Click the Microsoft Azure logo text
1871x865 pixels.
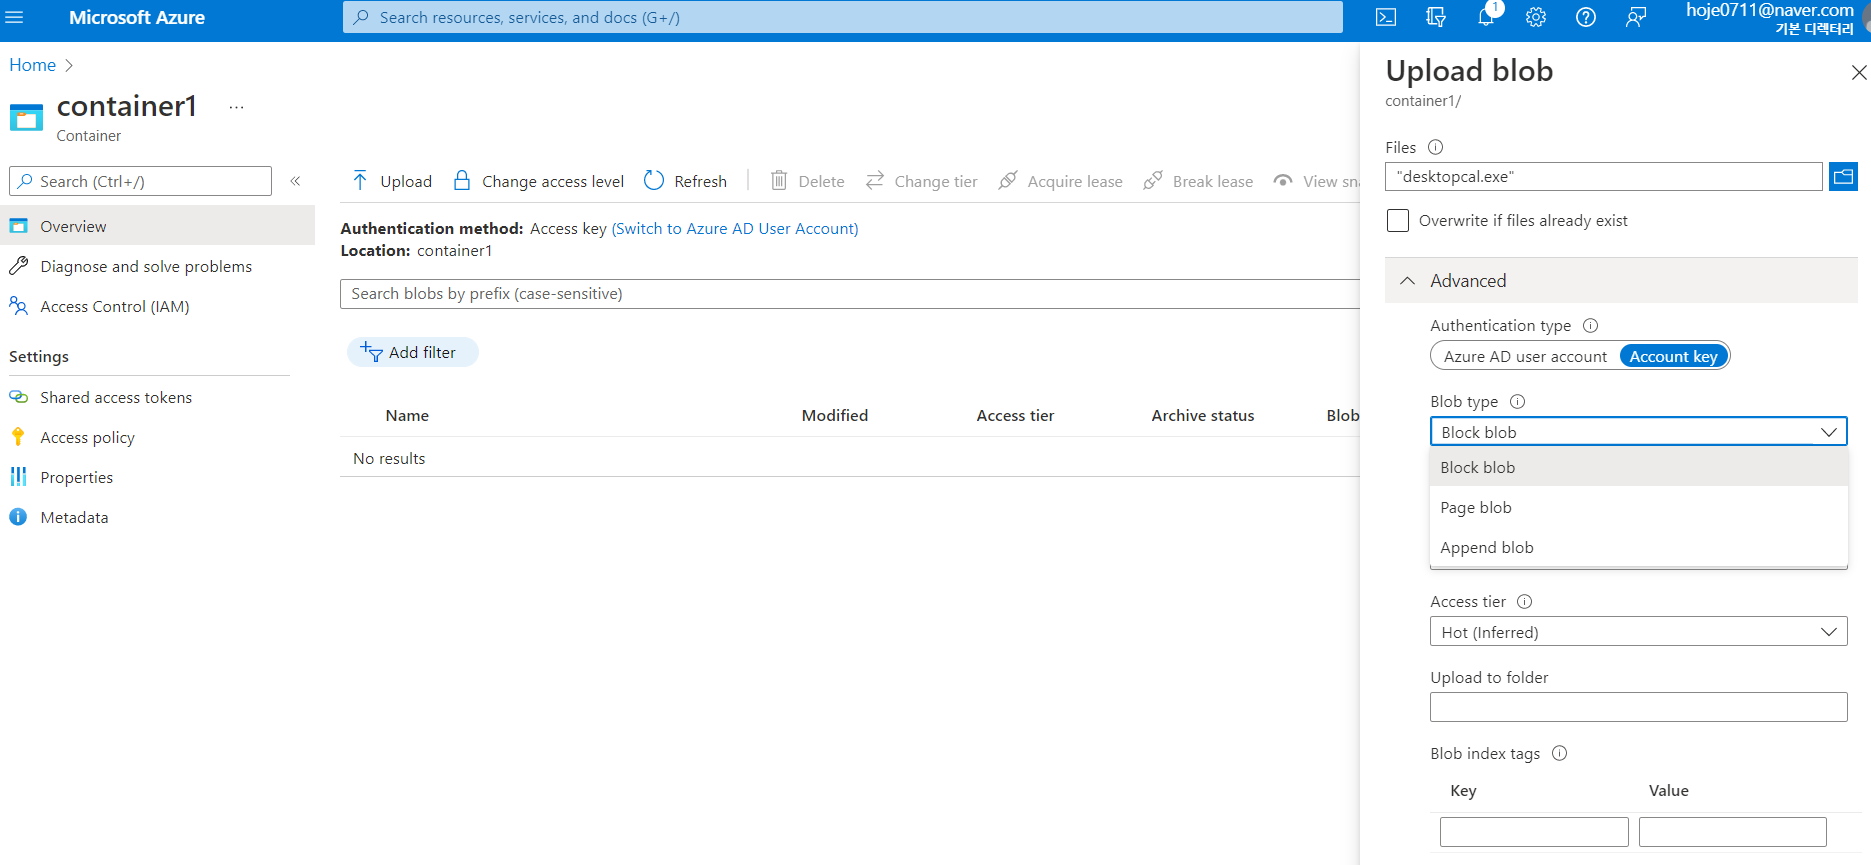click(x=137, y=17)
